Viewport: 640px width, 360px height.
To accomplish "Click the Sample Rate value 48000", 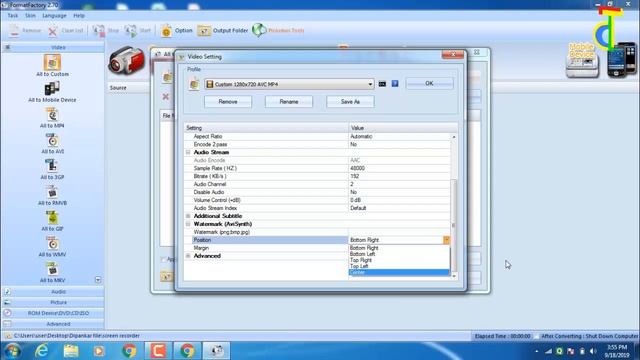I will pyautogui.click(x=358, y=168).
